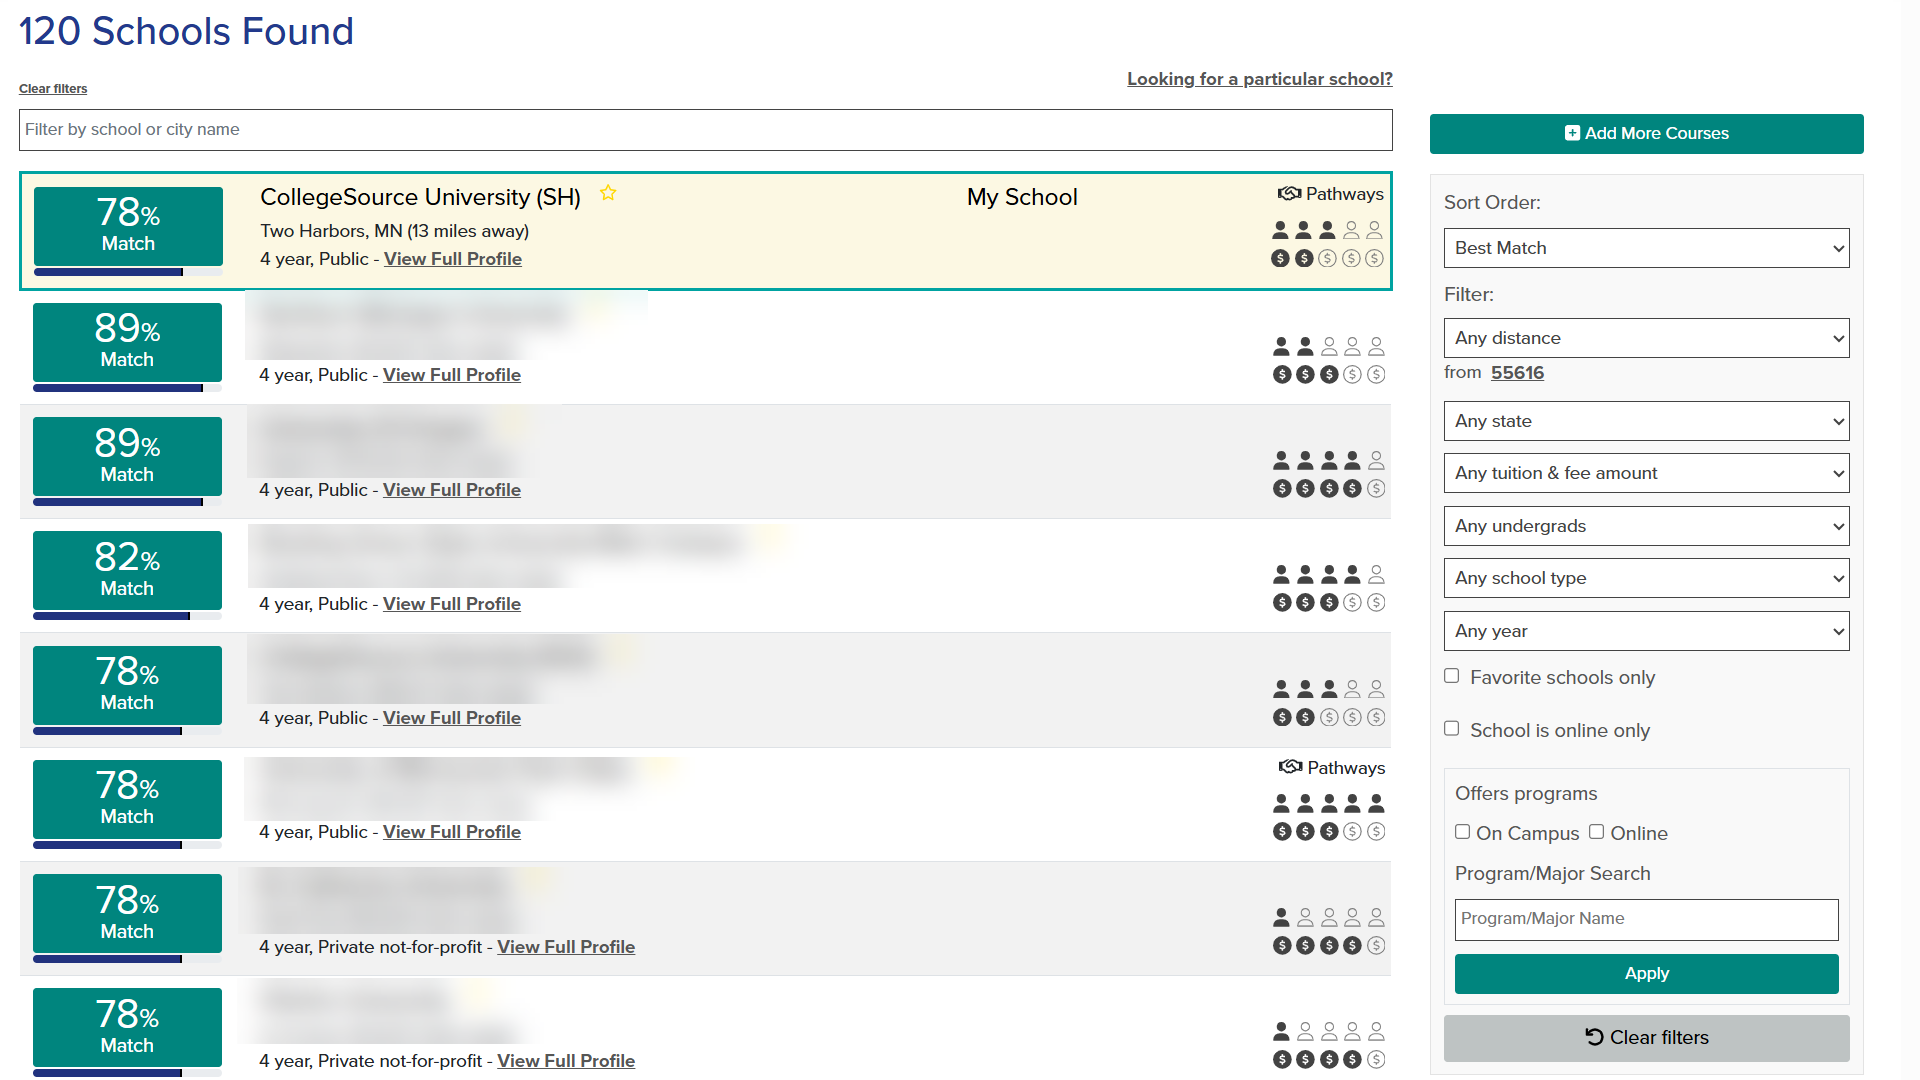Expand the Any state filter dropdown
This screenshot has height=1080, width=1920.
coord(1646,421)
